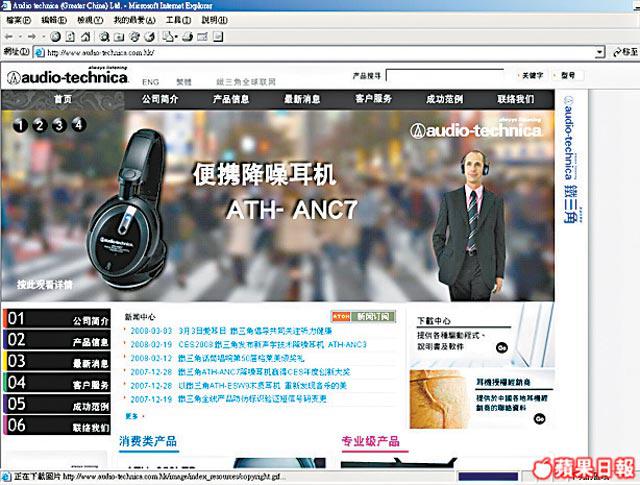Click the Go icon in 下載中心 box
640x485 pixels.
502,347
